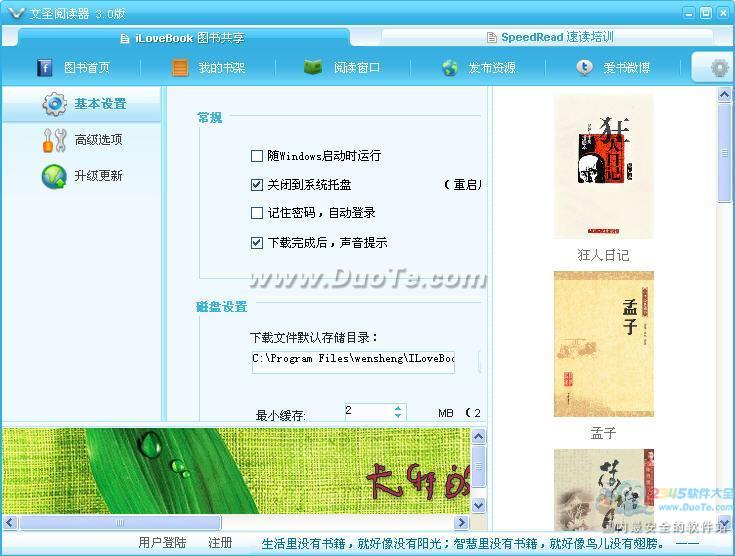The height and width of the screenshot is (556, 735).
Task: Select 高级选项 wrench icon in sidebar
Action: pos(54,140)
